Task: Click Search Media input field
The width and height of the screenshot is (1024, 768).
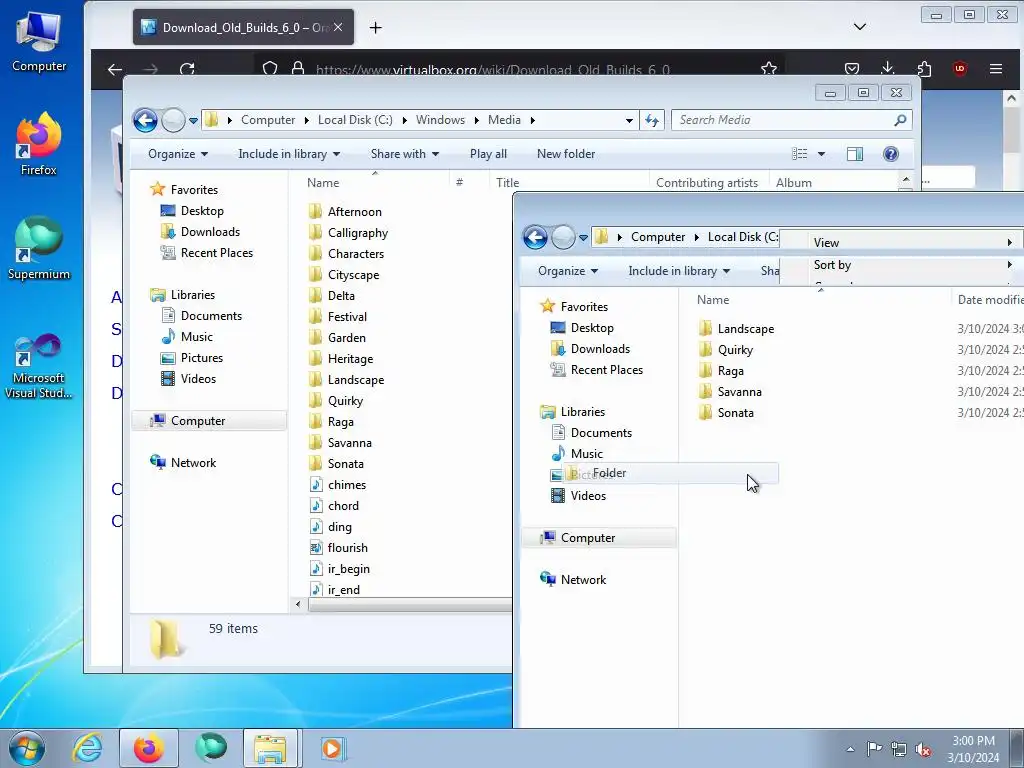Action: [784, 120]
